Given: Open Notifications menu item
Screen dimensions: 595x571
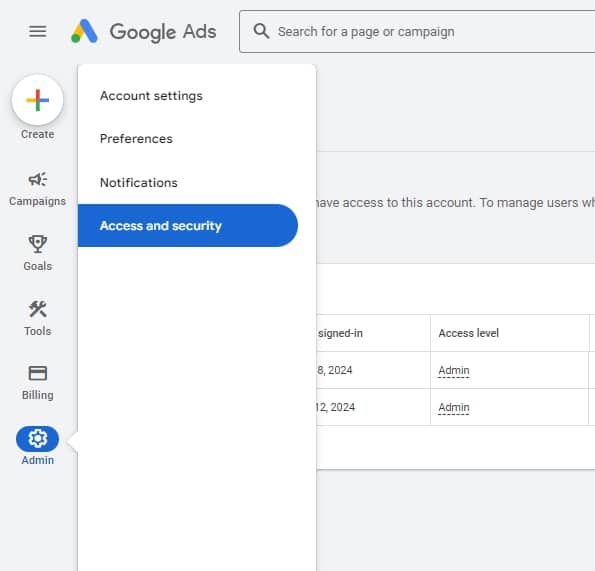Looking at the screenshot, I should tap(139, 183).
